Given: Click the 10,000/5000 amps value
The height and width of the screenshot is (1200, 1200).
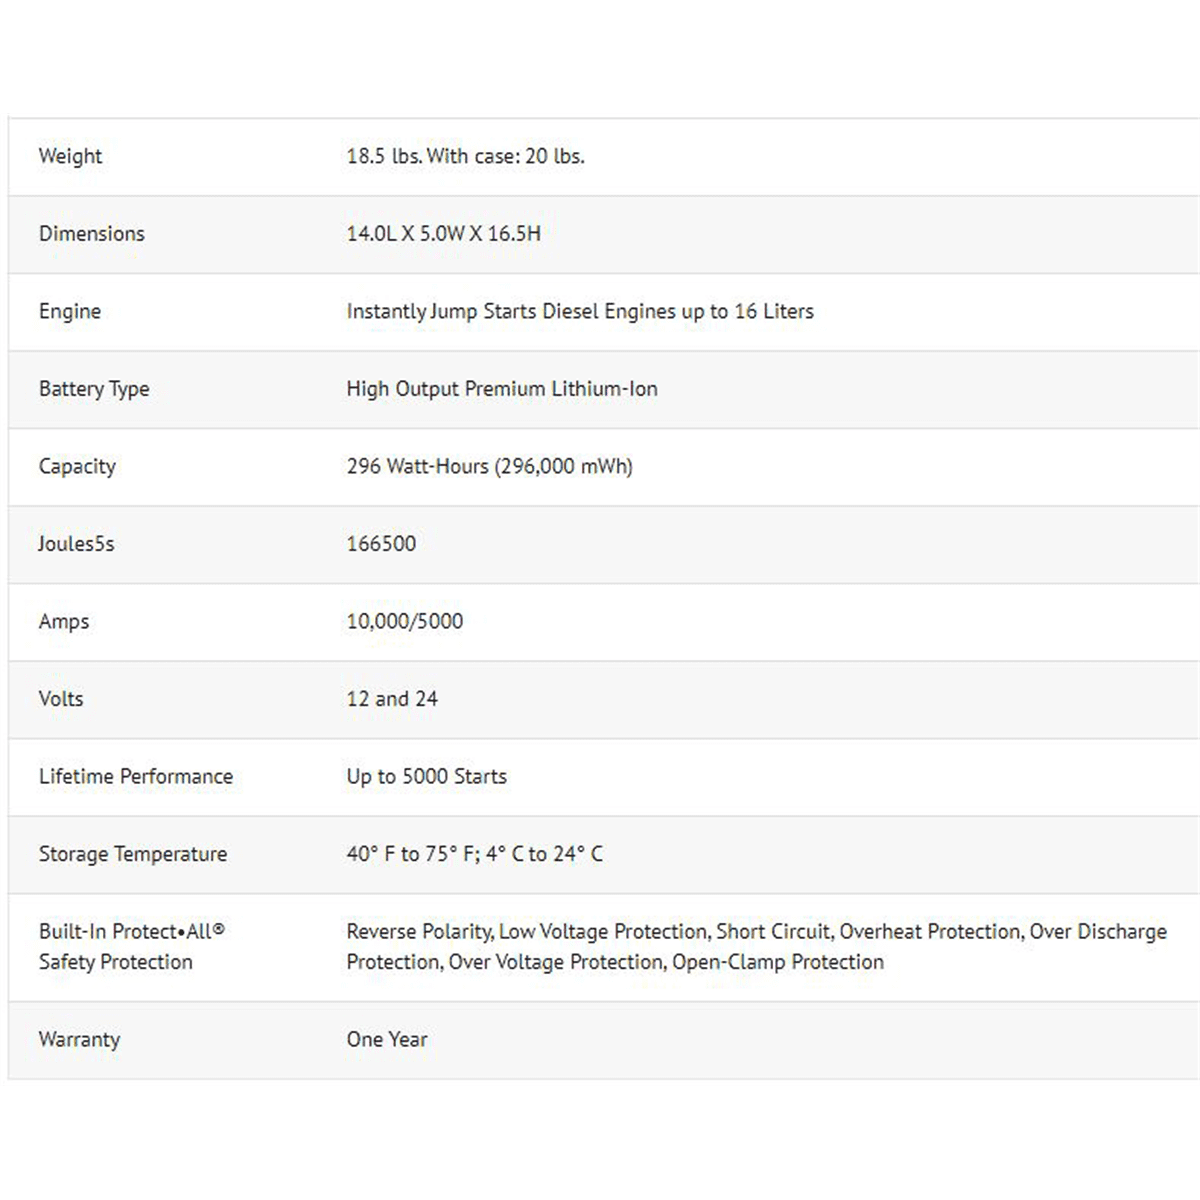Looking at the screenshot, I should (x=404, y=621).
